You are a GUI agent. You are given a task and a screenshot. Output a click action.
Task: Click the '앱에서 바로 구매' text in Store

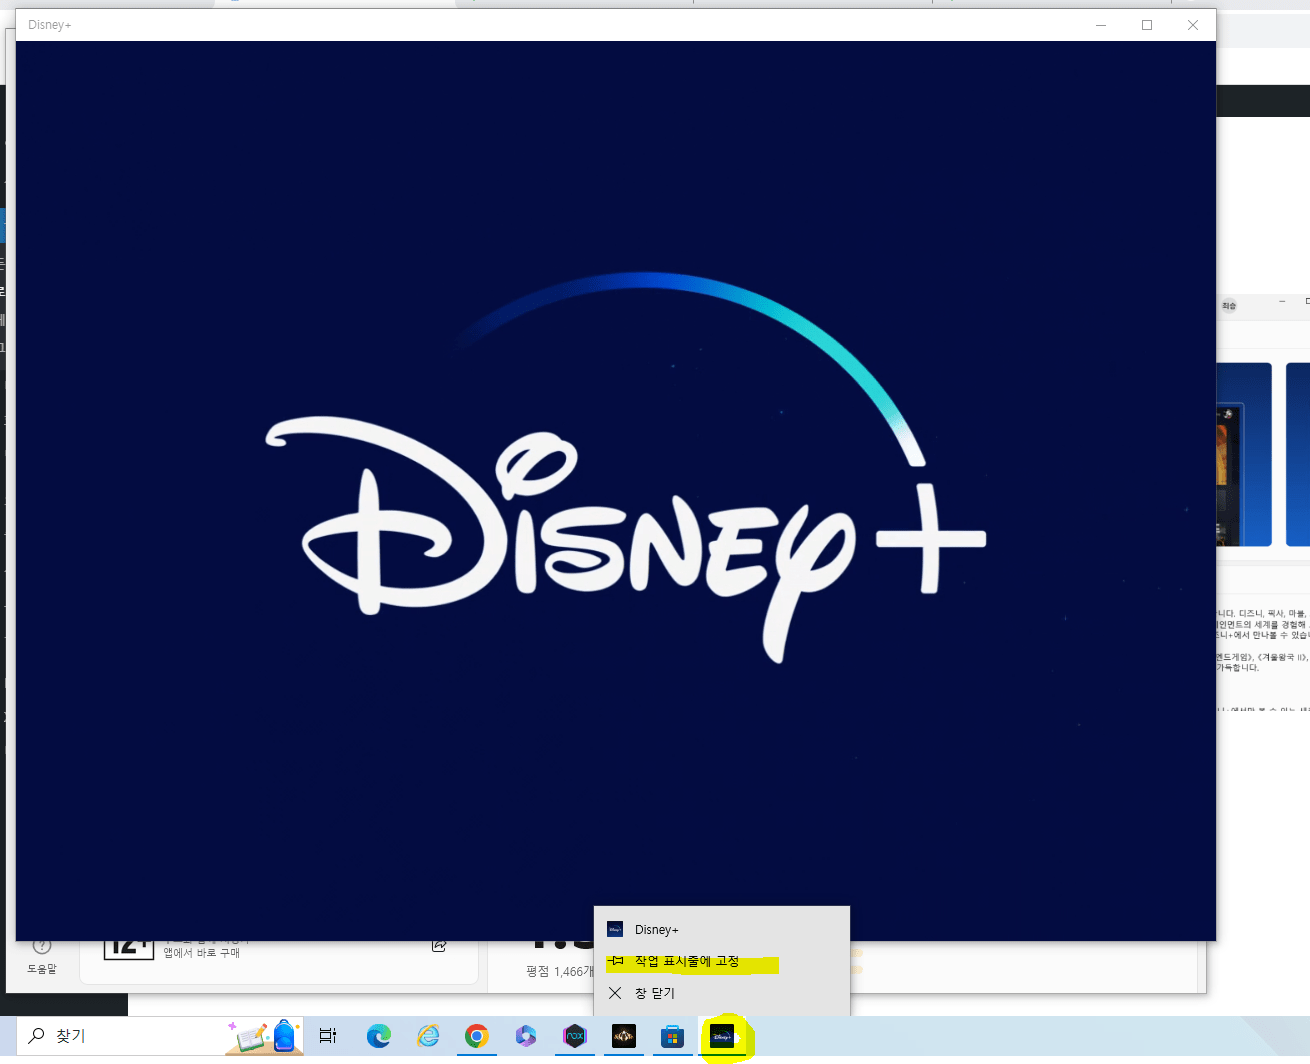tap(202, 953)
